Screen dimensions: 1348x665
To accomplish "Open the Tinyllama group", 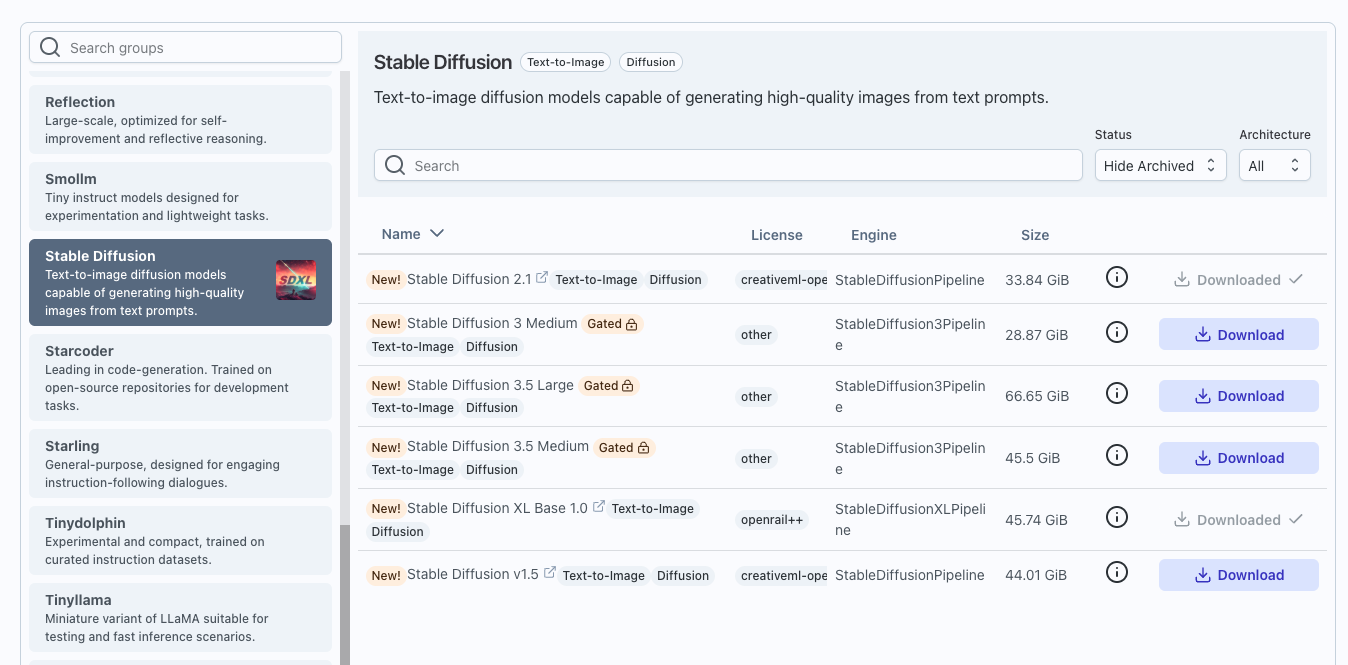I will (x=180, y=616).
